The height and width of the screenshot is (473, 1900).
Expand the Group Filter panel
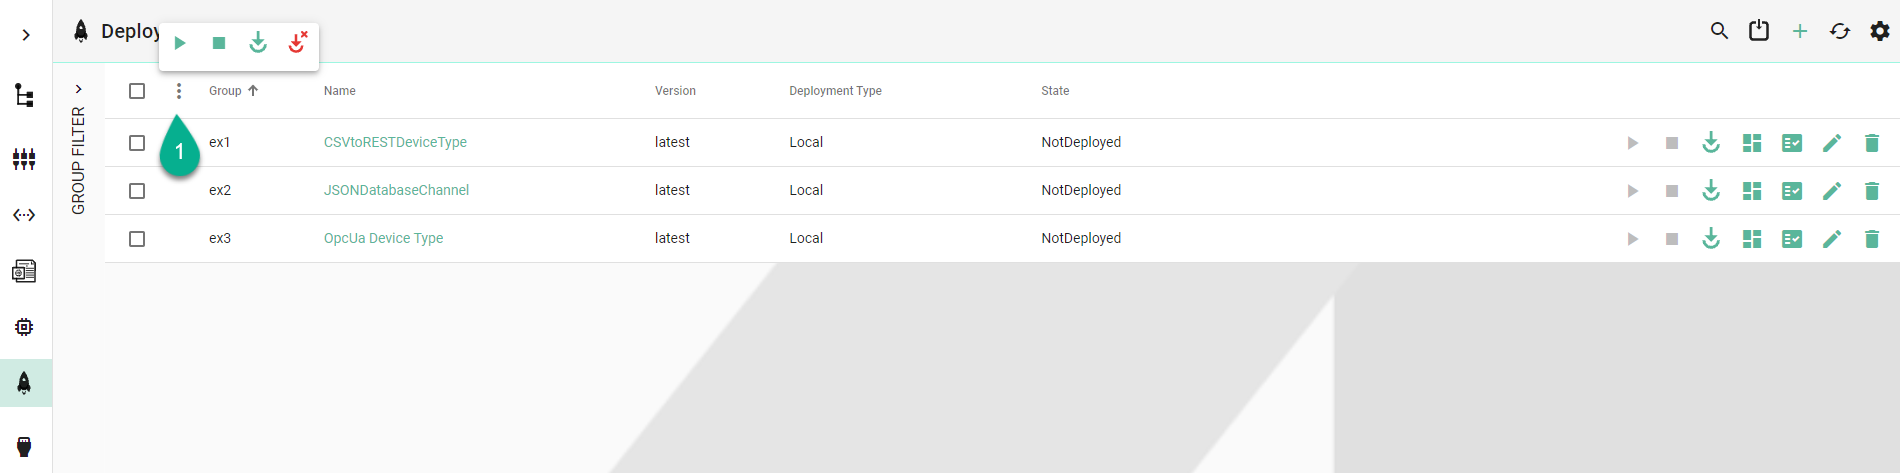point(79,89)
